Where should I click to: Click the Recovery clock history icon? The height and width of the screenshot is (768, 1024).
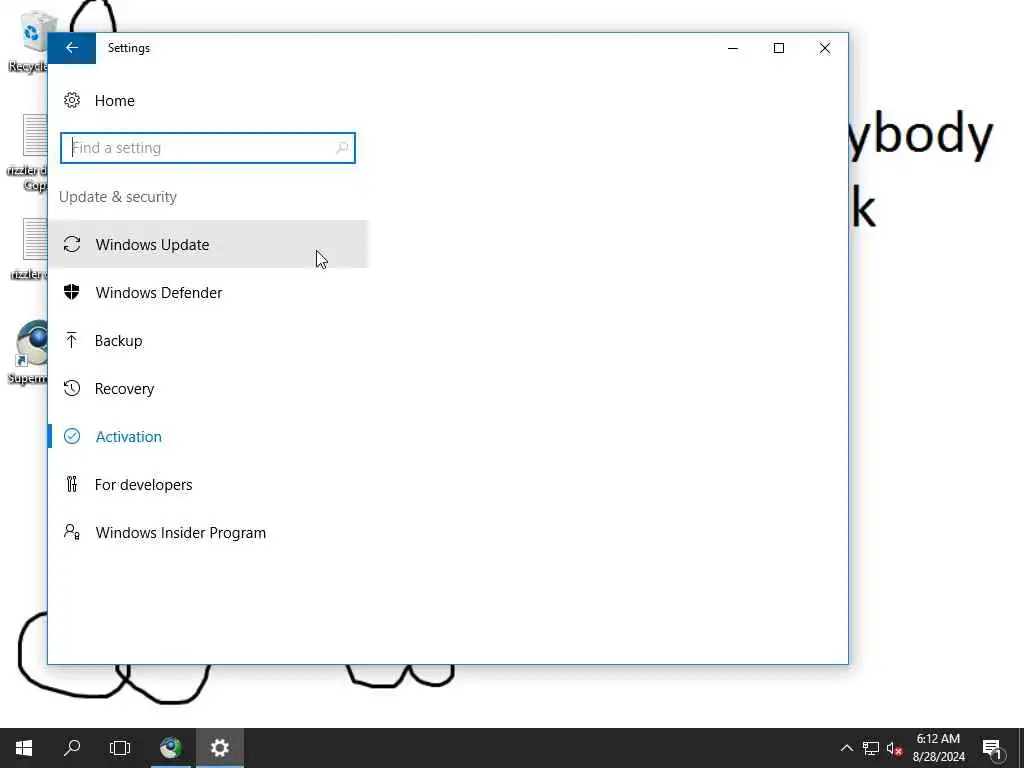click(x=72, y=388)
